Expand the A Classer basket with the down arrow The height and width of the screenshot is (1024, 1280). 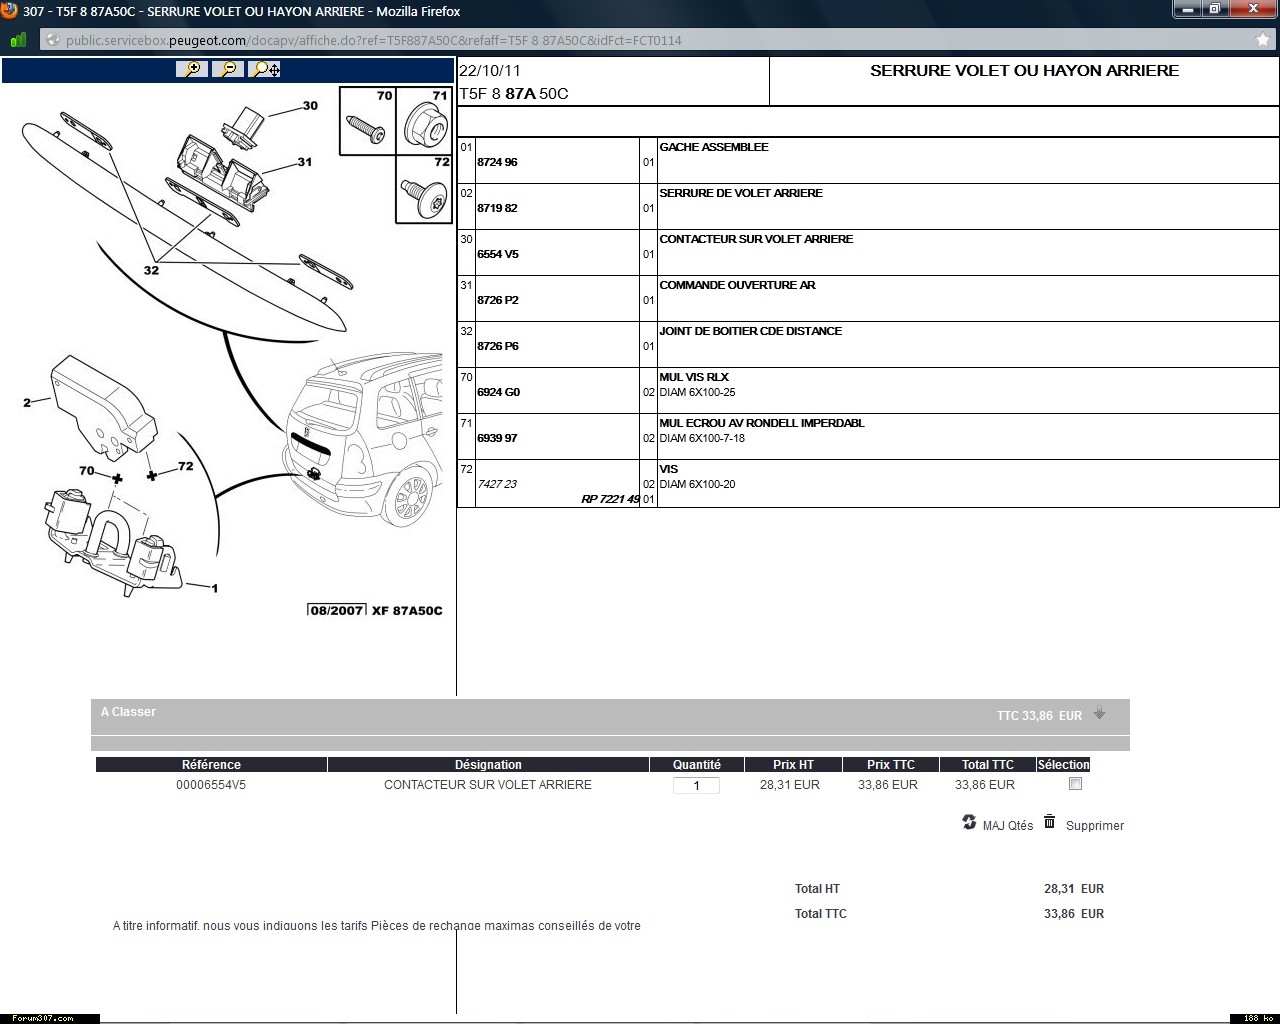[1099, 713]
